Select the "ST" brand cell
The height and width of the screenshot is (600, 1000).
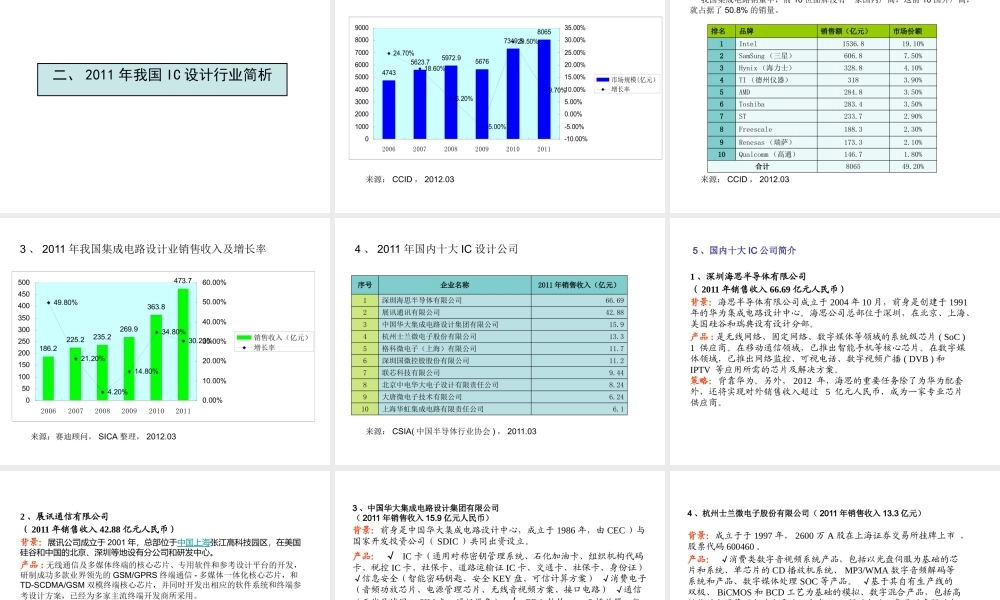click(776, 117)
